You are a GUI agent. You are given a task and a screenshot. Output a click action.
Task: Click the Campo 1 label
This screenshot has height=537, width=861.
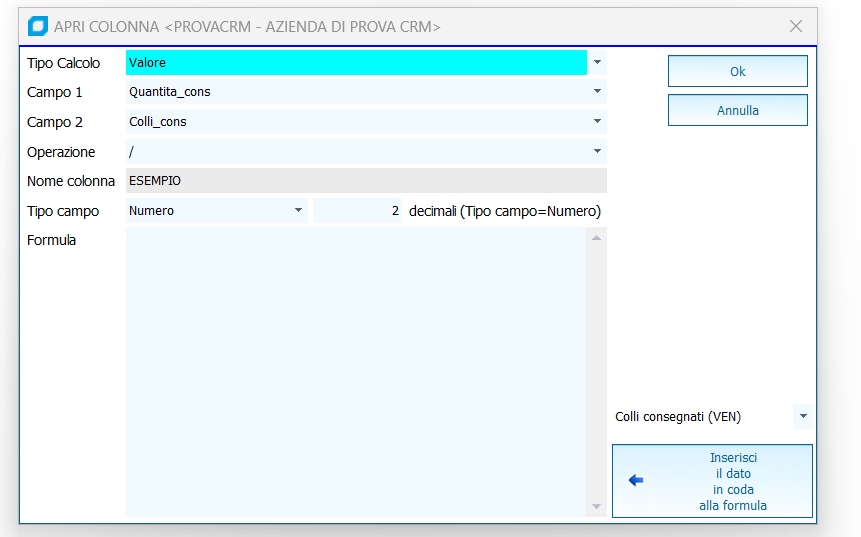54,92
